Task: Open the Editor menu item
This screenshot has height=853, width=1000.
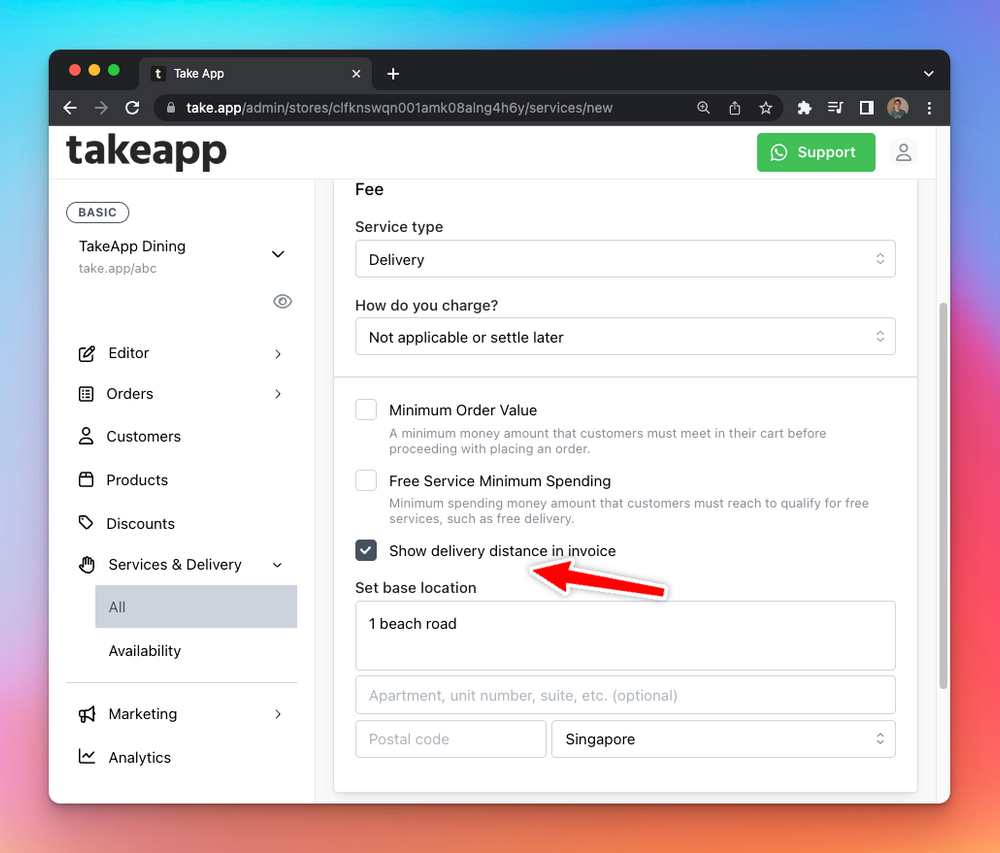Action: (x=128, y=353)
